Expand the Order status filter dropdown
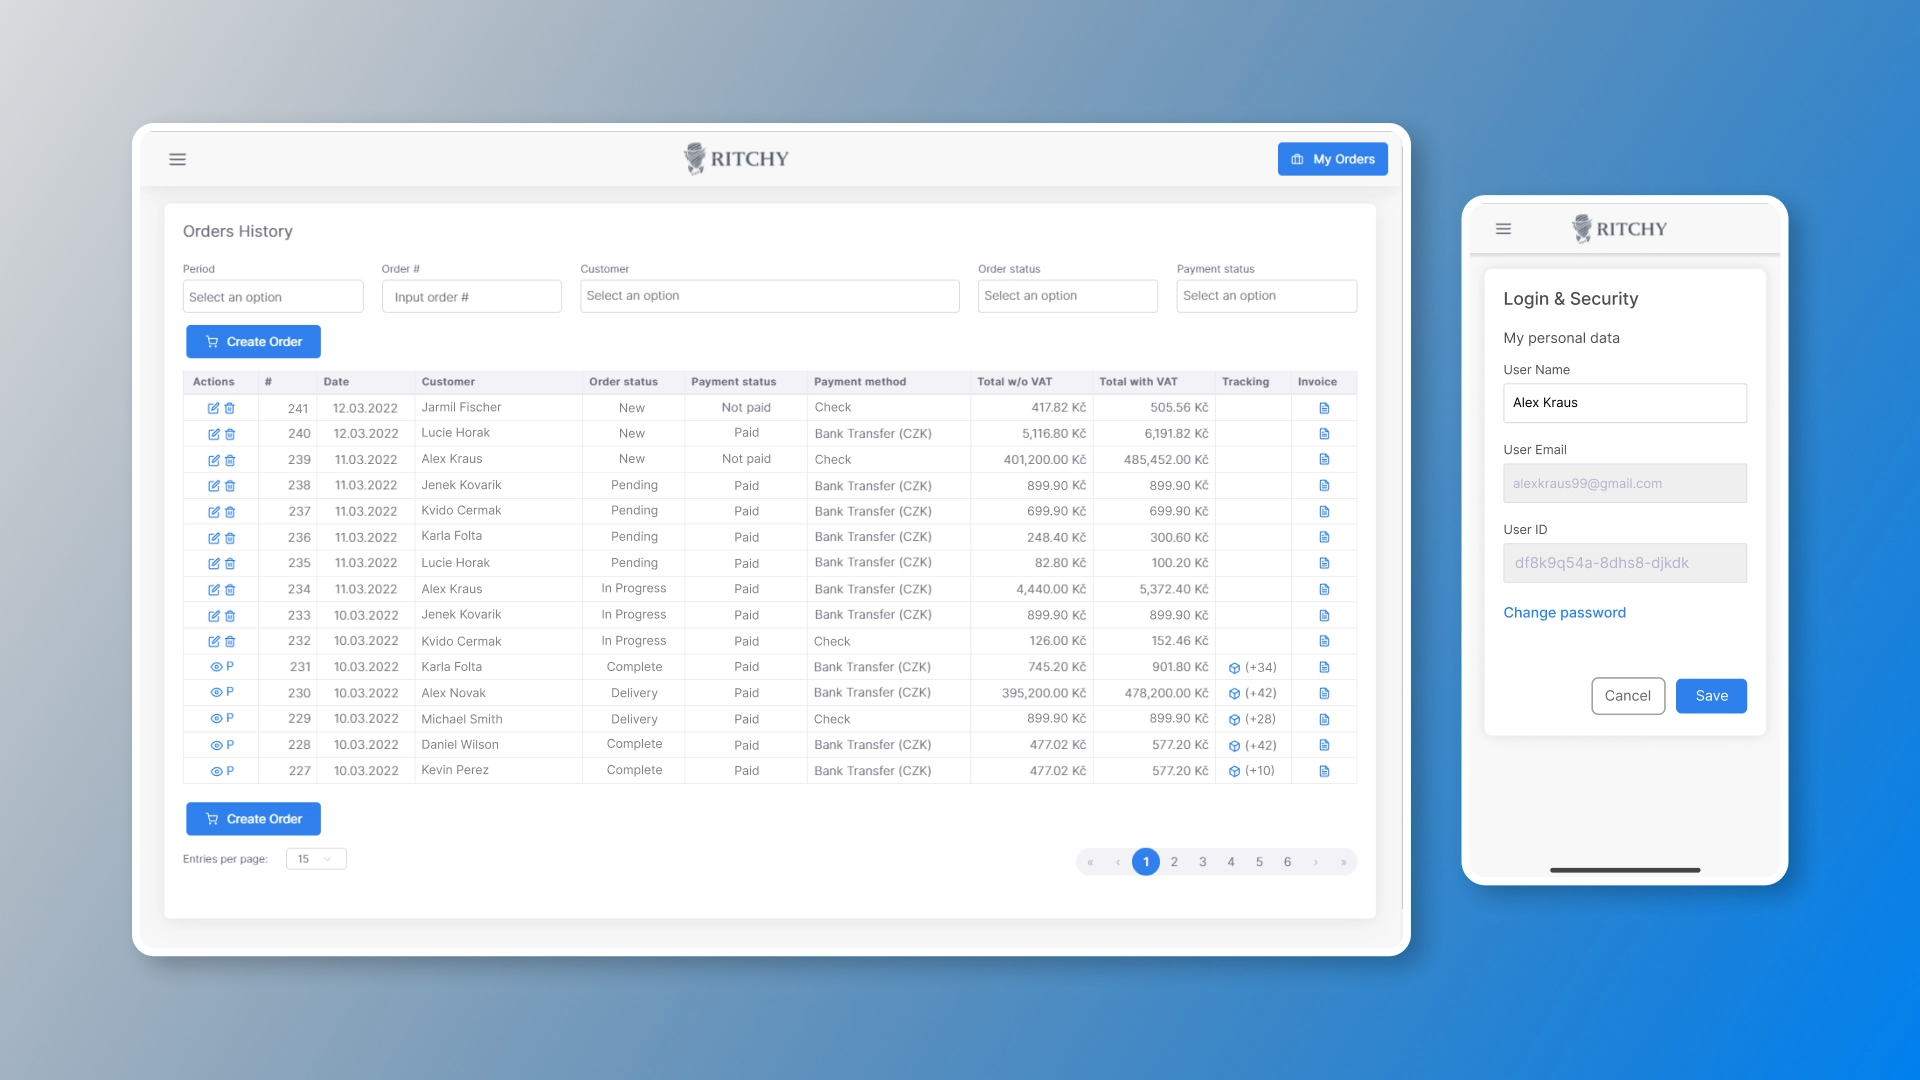Image resolution: width=1920 pixels, height=1080 pixels. click(x=1067, y=296)
